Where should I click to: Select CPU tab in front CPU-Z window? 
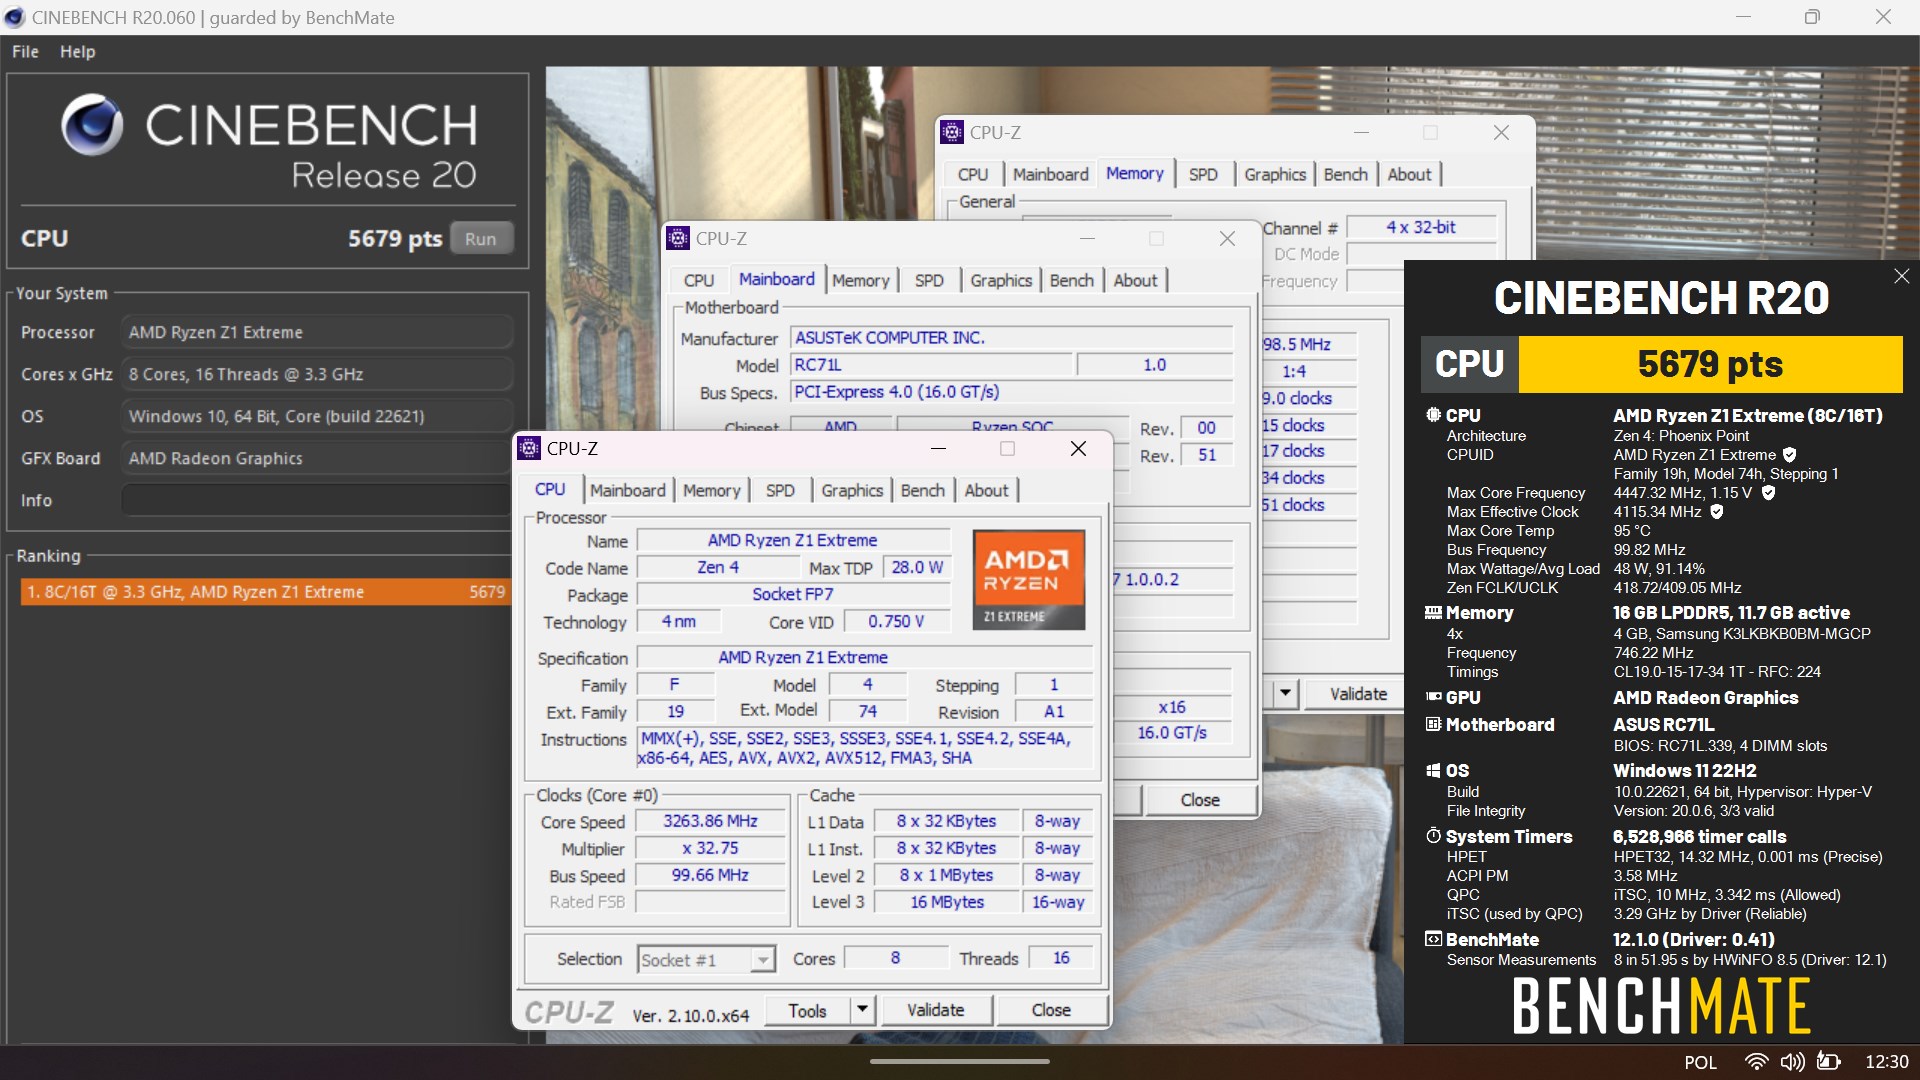(x=550, y=489)
